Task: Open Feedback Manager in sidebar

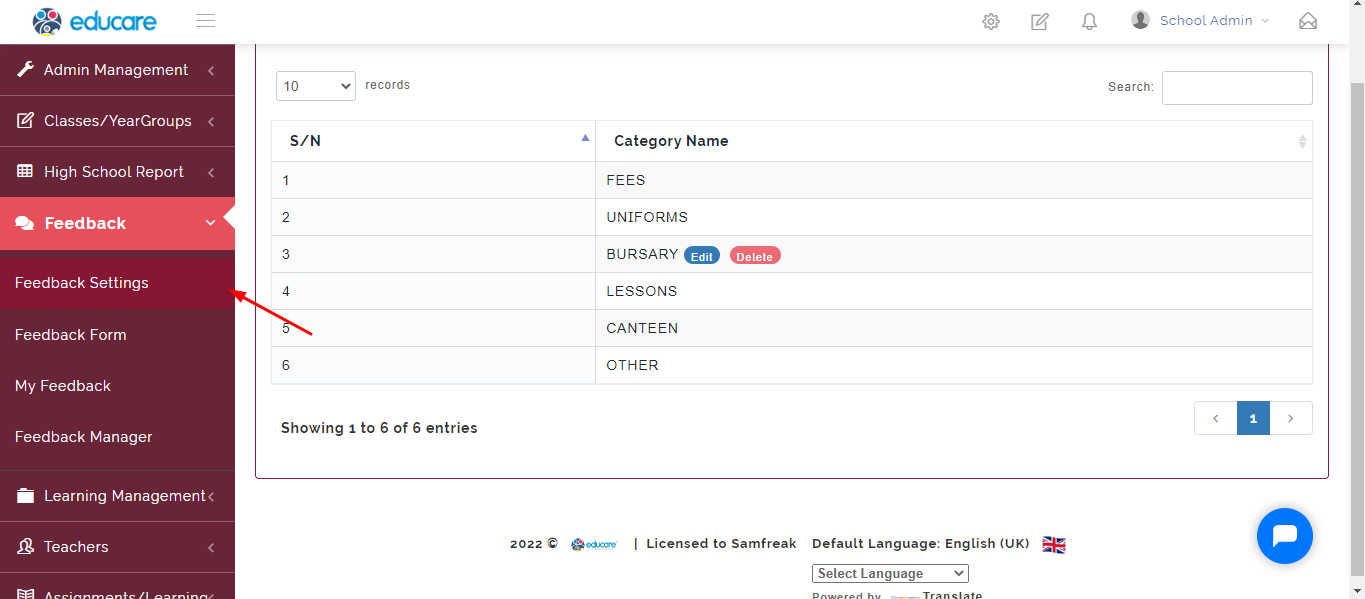Action: click(x=117, y=437)
